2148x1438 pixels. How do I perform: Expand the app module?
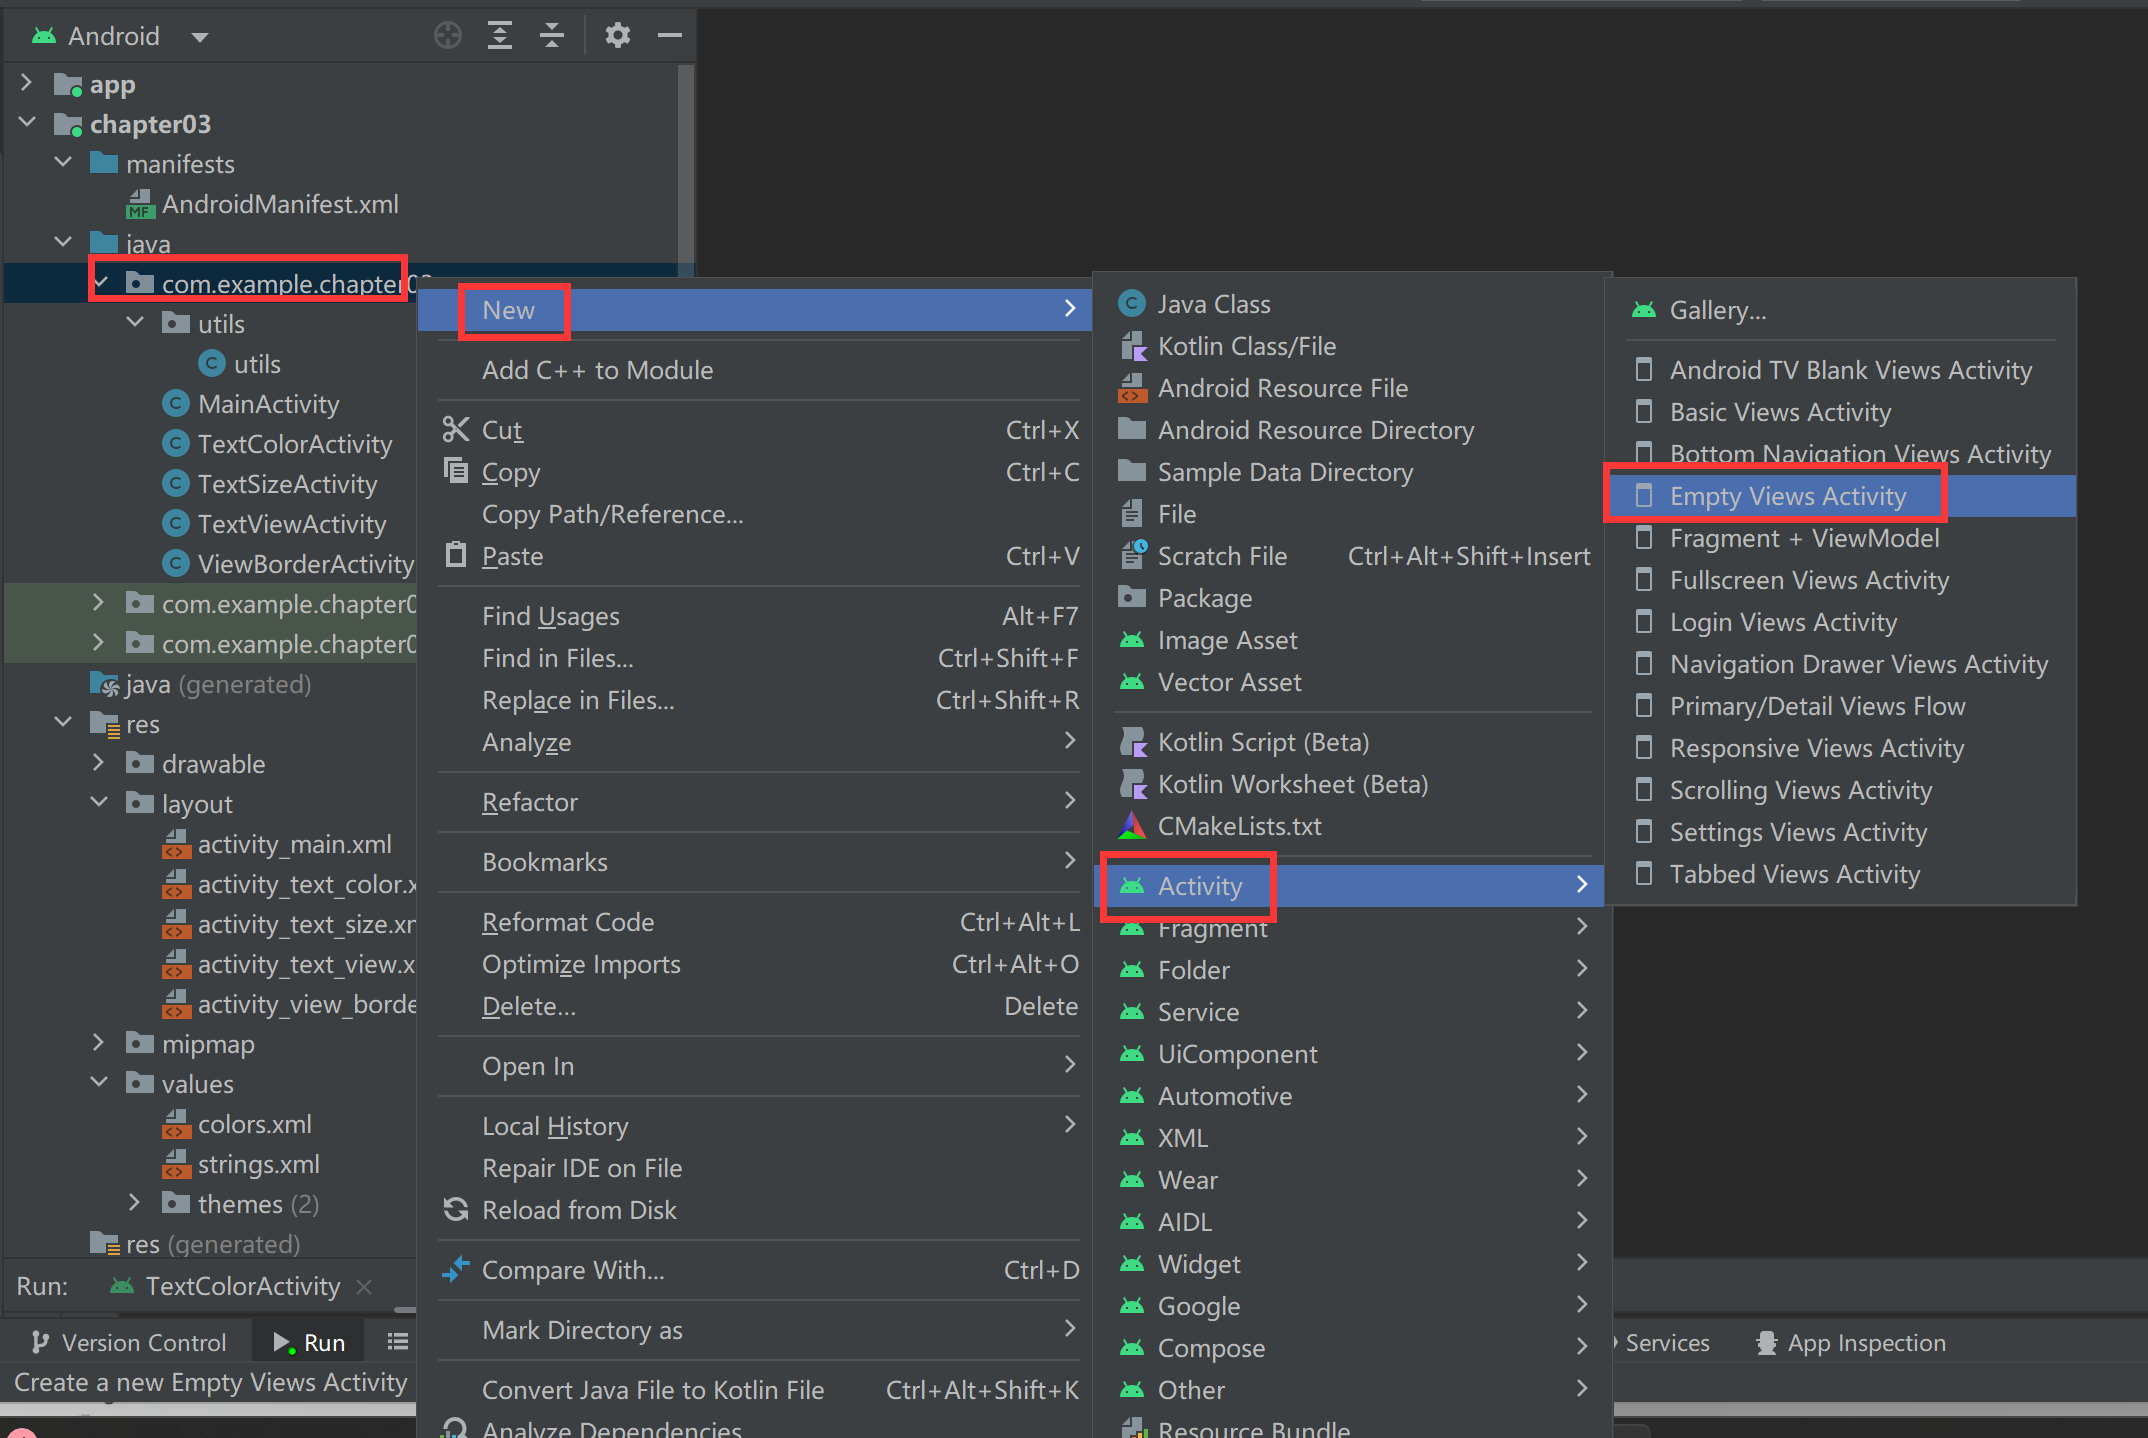(27, 83)
